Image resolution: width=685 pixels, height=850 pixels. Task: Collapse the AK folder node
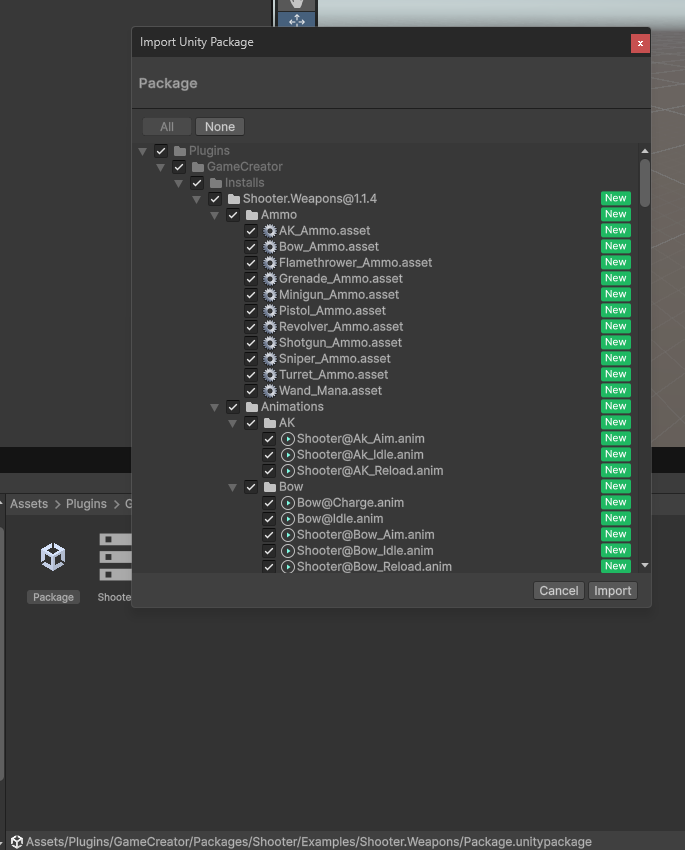(x=232, y=423)
